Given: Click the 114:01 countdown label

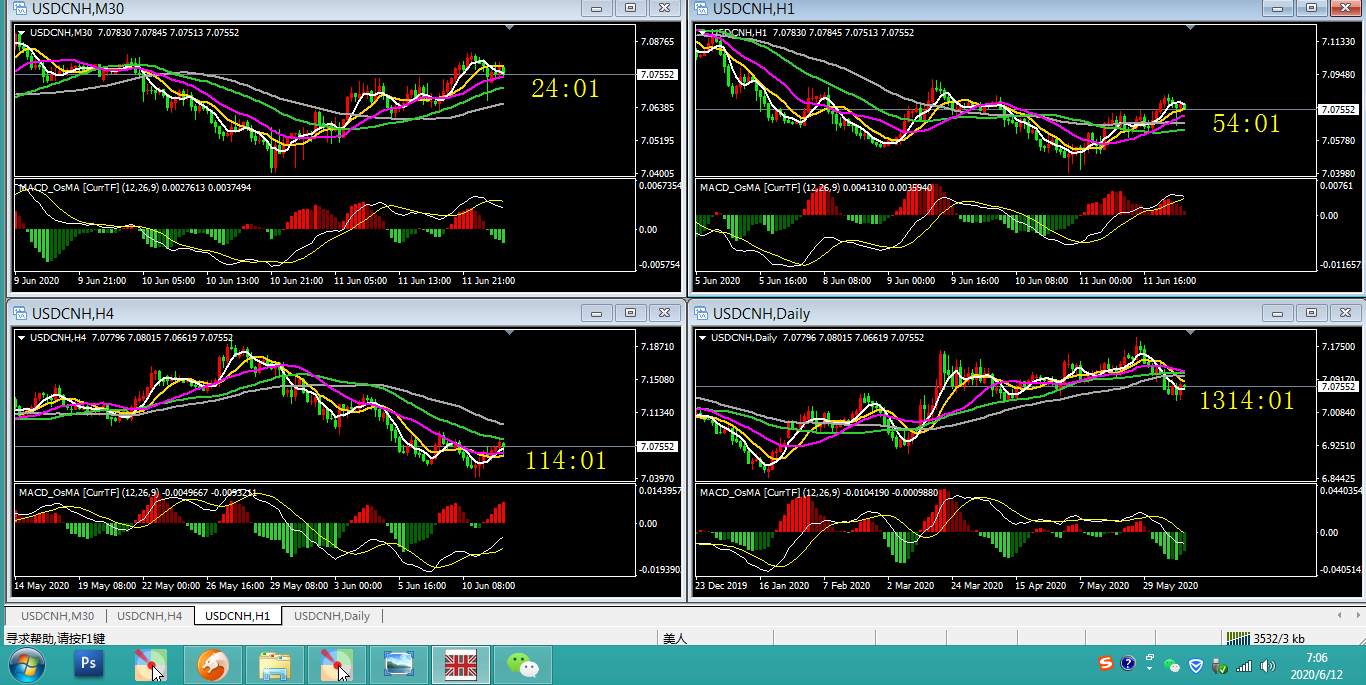Looking at the screenshot, I should (x=566, y=460).
